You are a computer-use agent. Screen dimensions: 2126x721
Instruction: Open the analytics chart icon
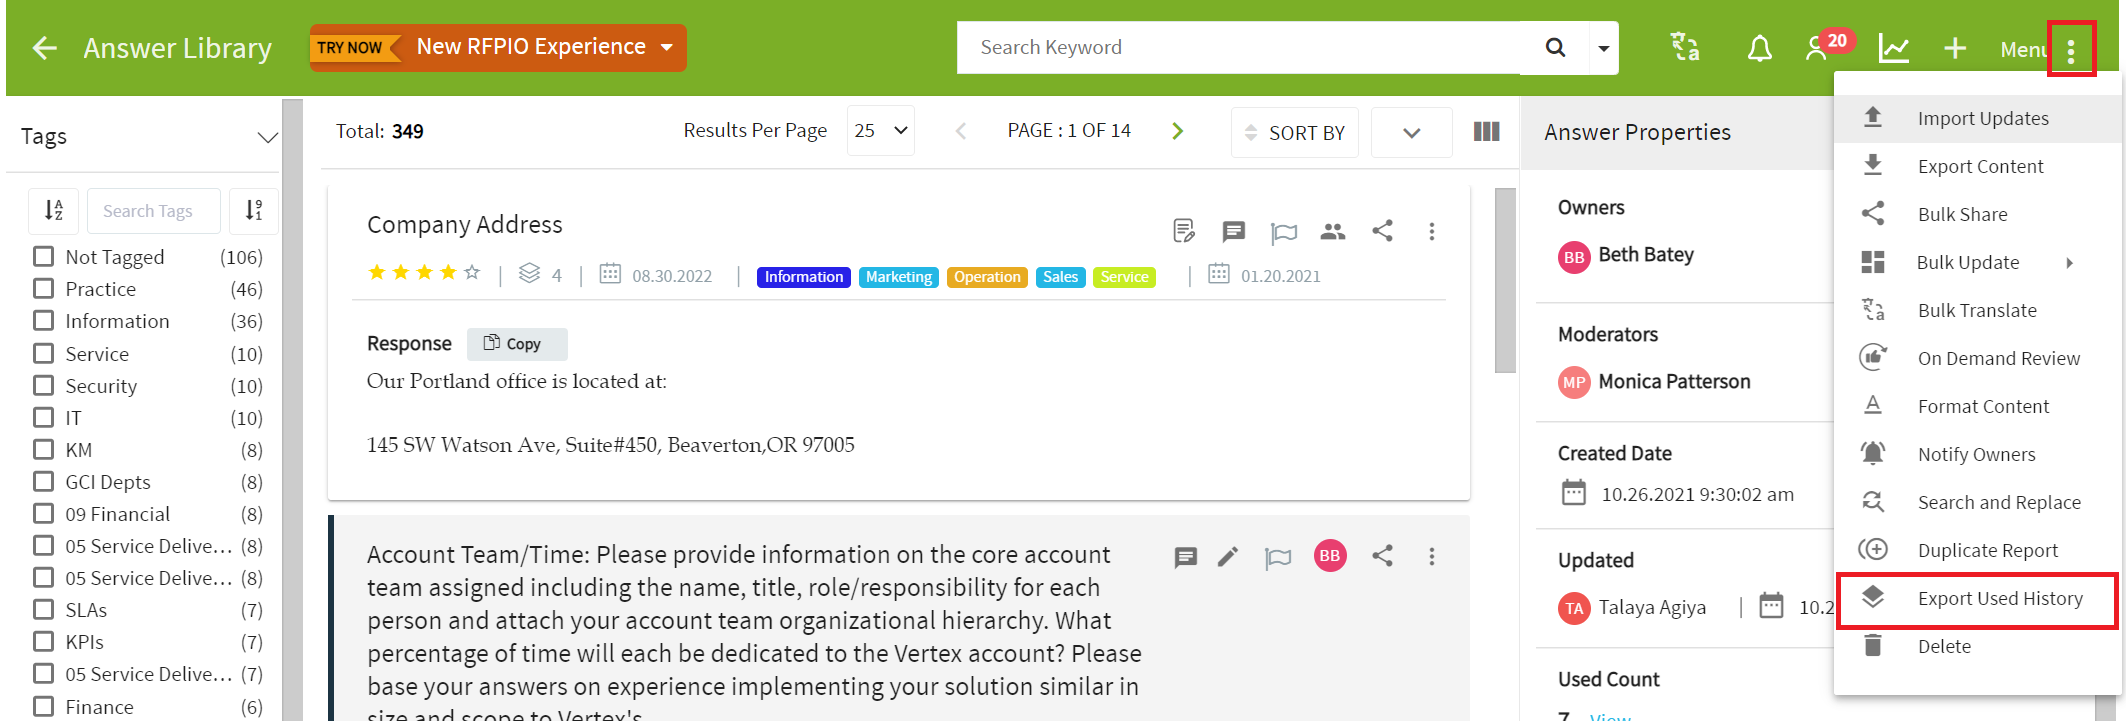coord(1893,48)
